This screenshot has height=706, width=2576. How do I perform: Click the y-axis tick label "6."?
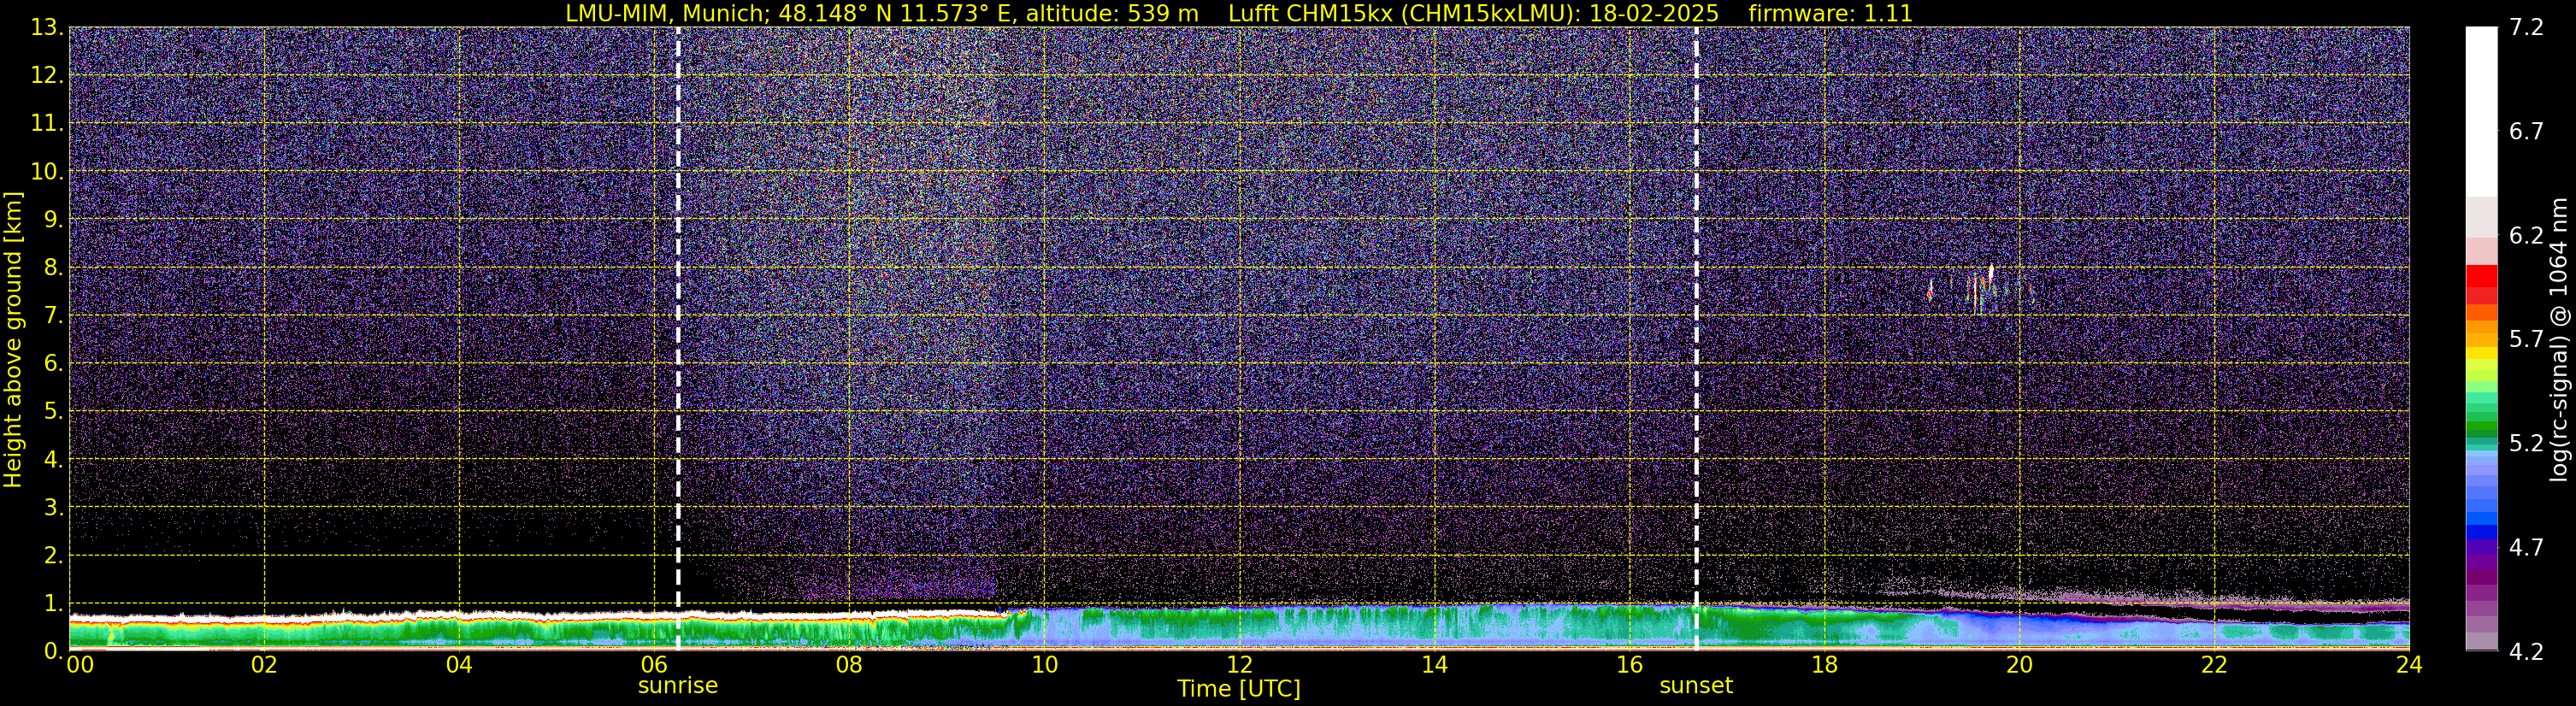tap(53, 364)
